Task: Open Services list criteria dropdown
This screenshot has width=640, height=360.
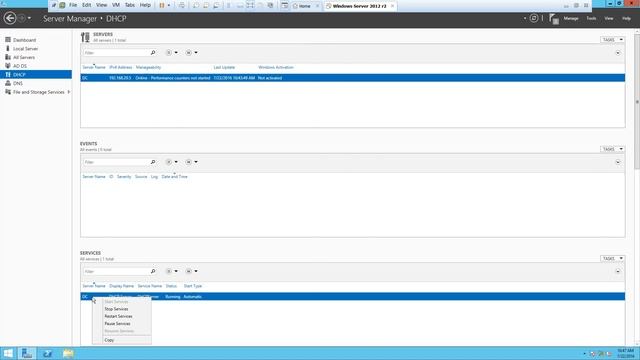Action: 171,271
